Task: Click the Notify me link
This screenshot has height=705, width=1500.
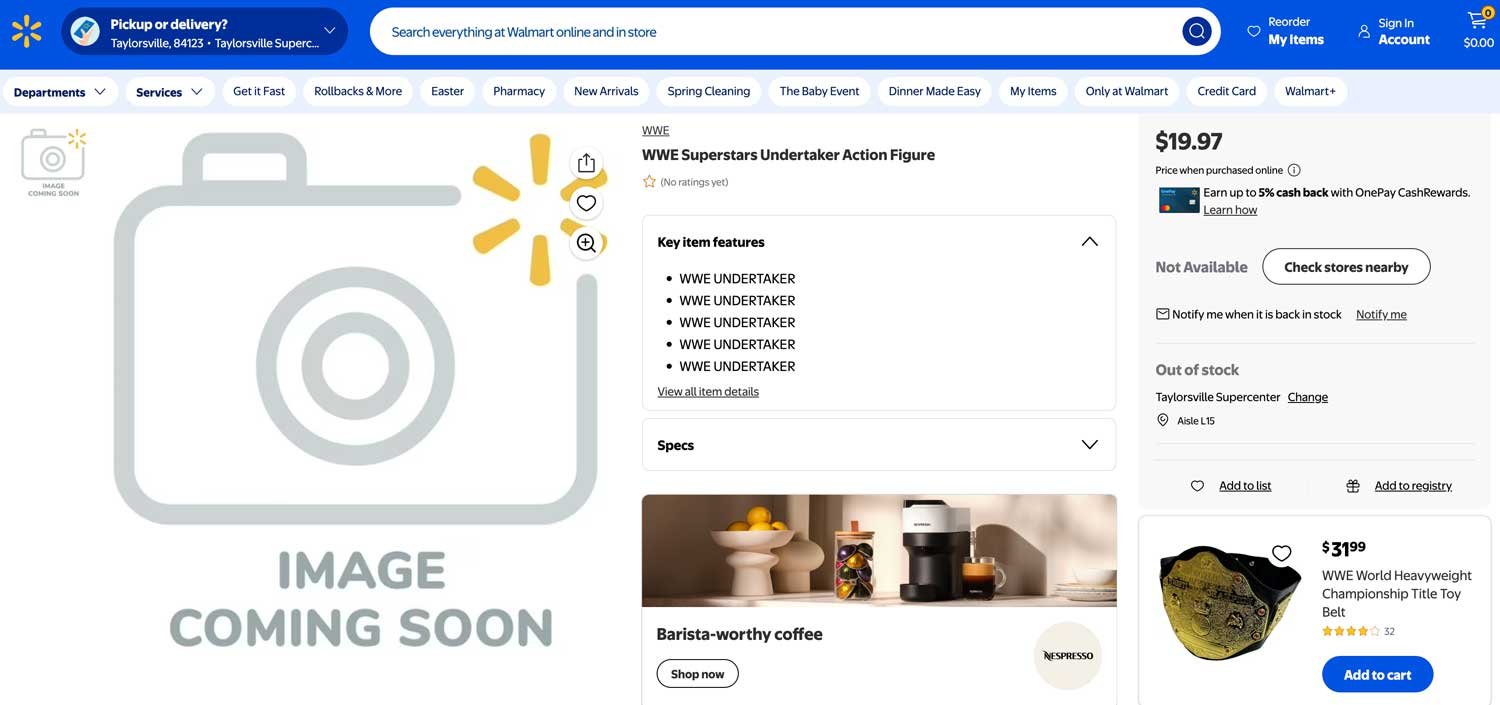Action: [1380, 314]
